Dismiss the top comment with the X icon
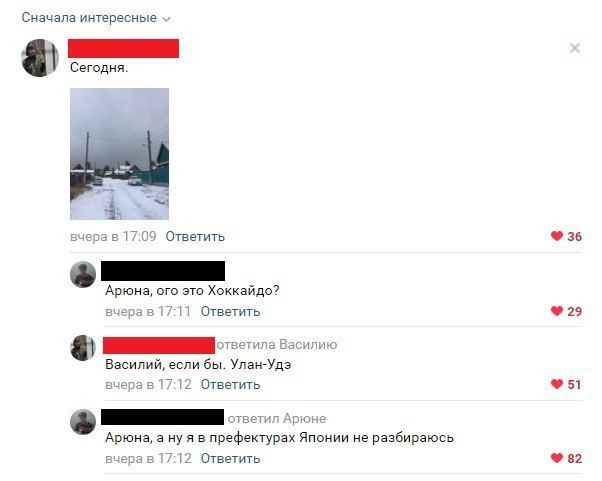602x481 pixels. point(575,48)
